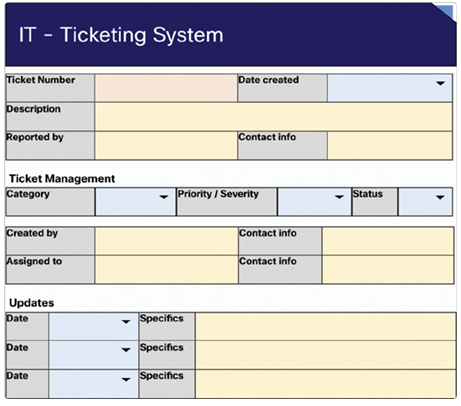
Task: Click the second Specifics text field
Action: pos(326,355)
